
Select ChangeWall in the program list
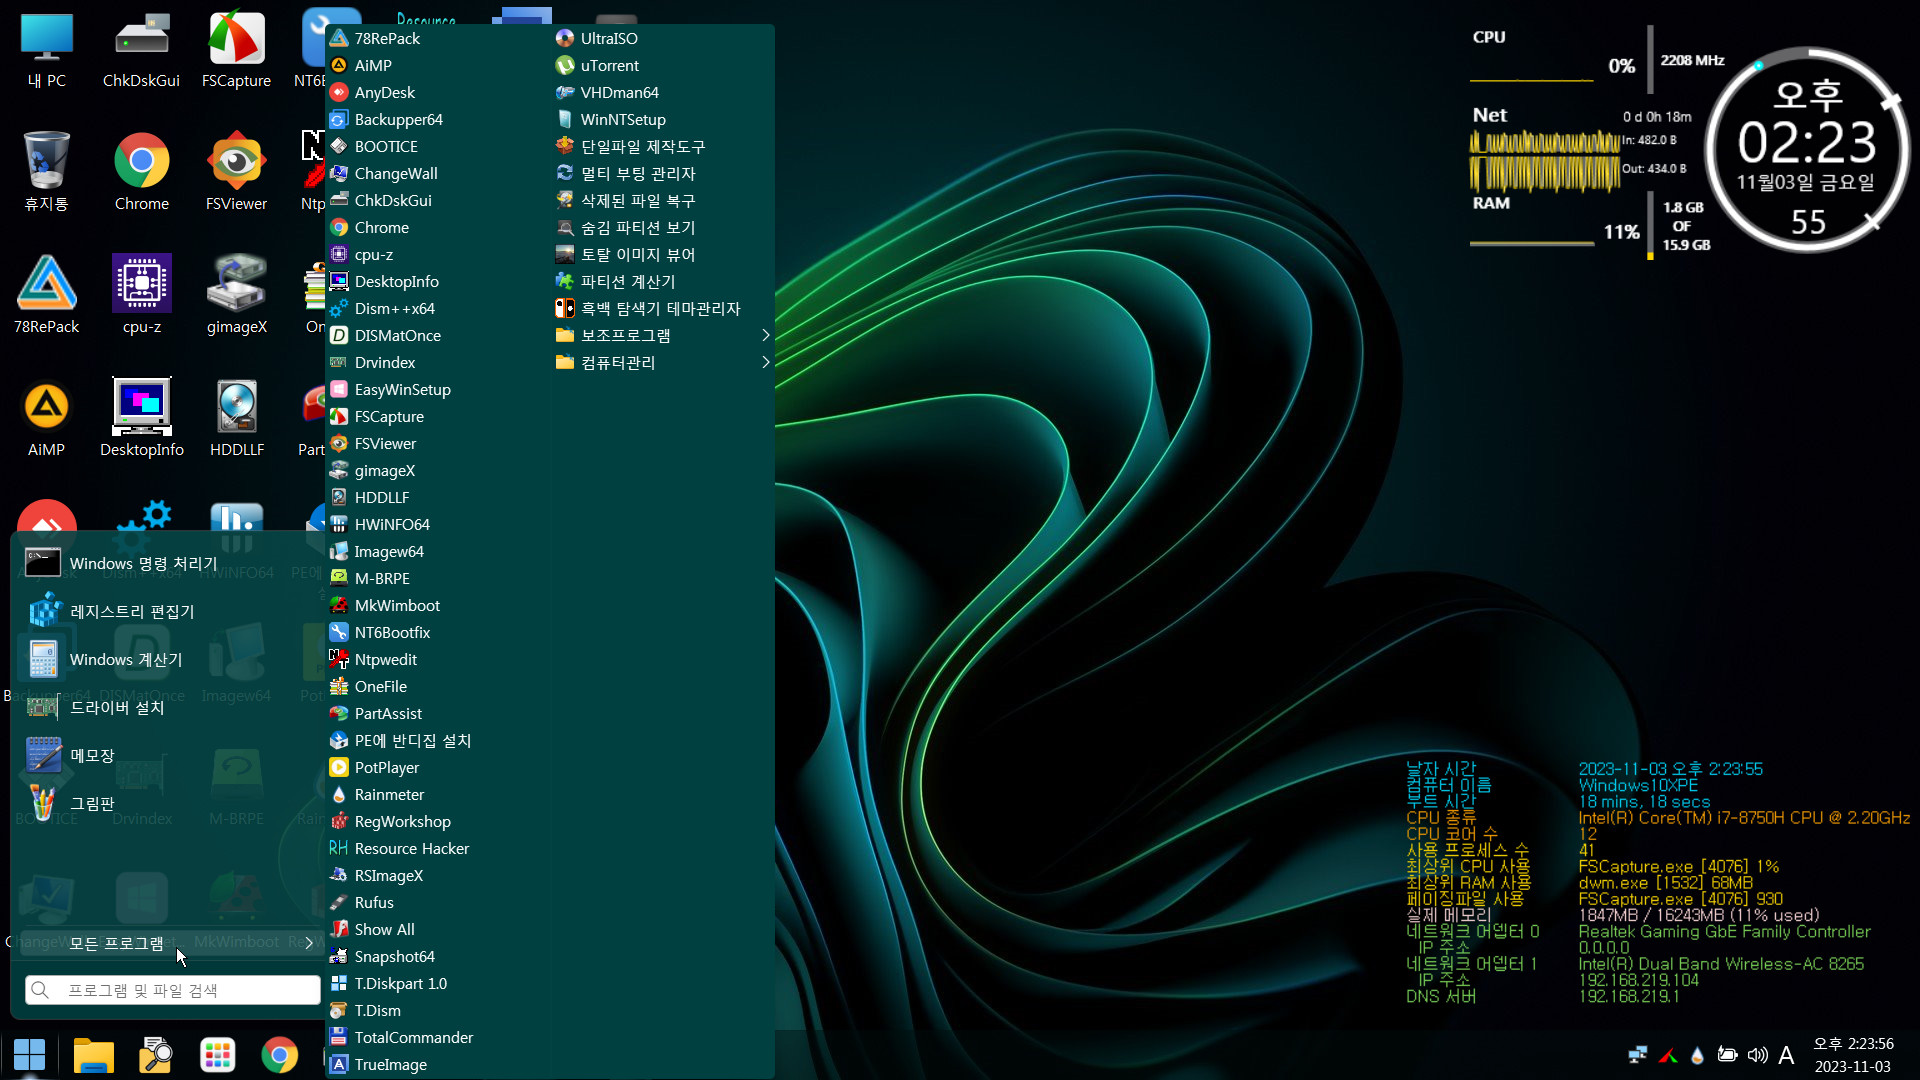(436, 173)
